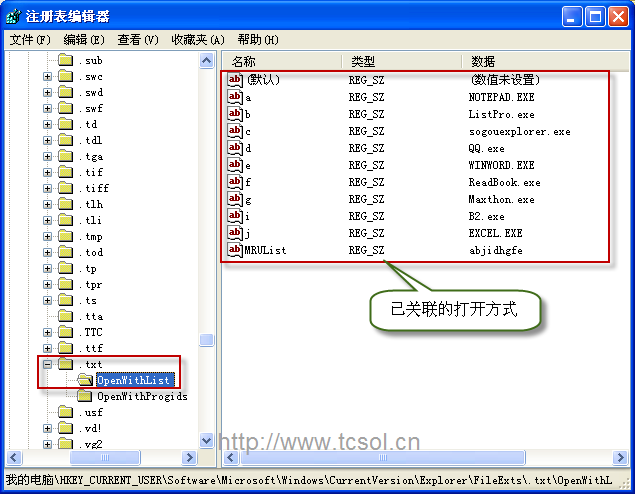Open the 帮助(H) menu
Image resolution: width=635 pixels, height=494 pixels.
tap(258, 40)
